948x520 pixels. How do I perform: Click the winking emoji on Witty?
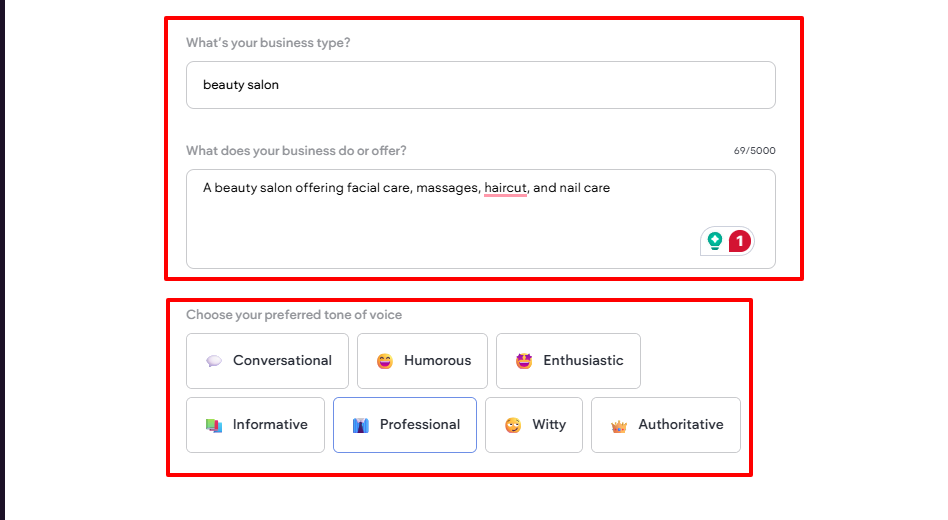(x=513, y=425)
